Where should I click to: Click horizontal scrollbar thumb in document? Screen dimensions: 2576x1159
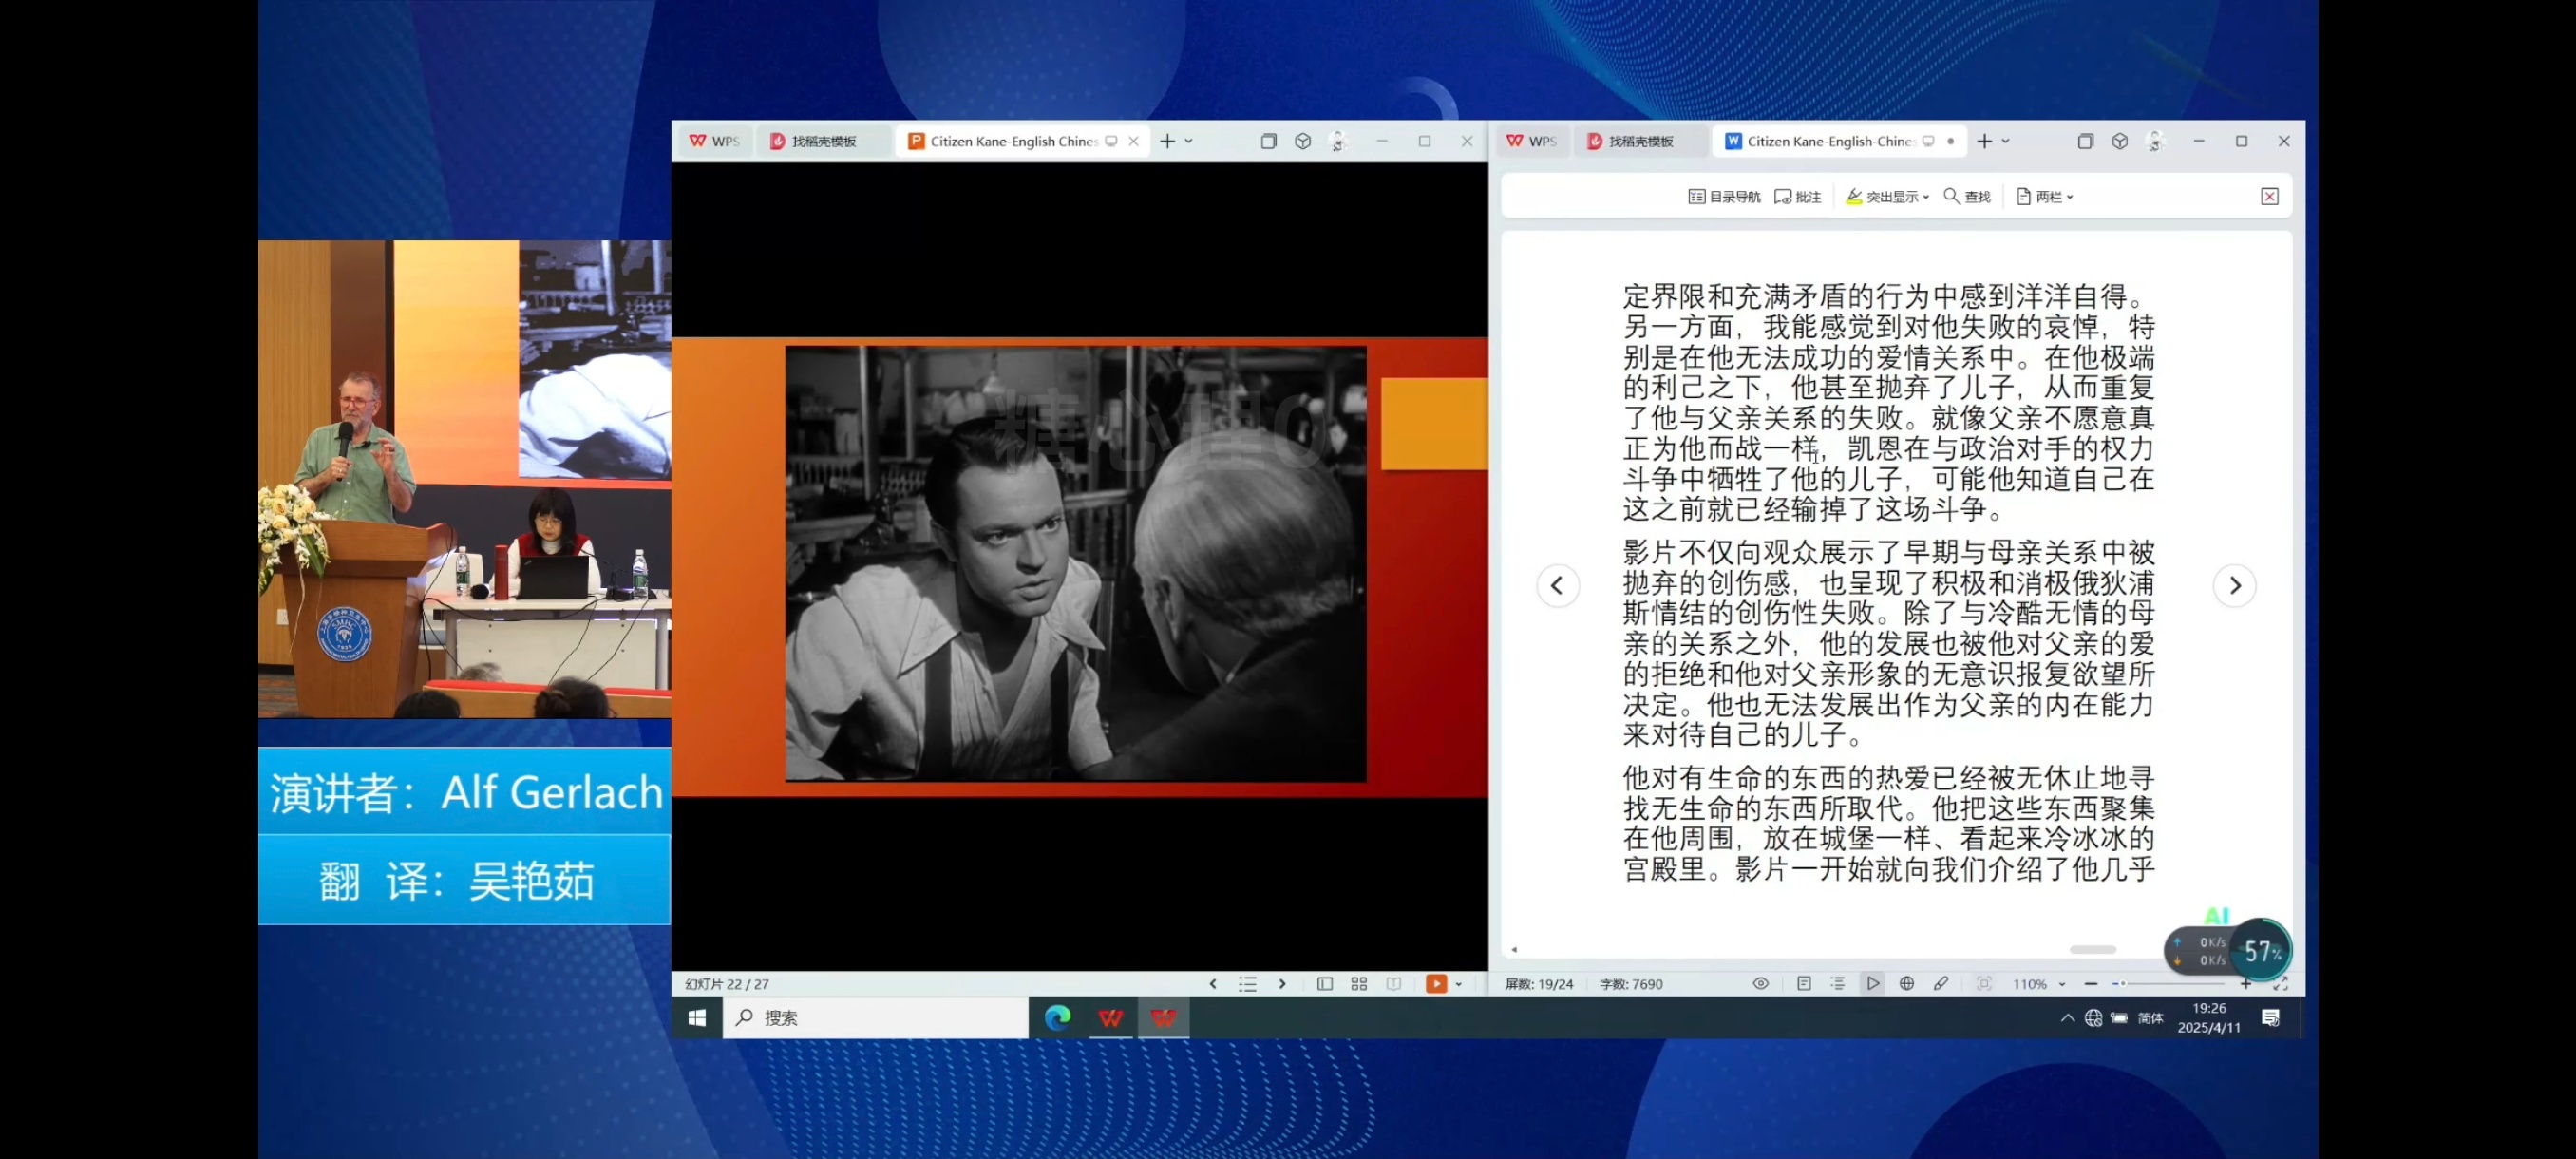2093,949
